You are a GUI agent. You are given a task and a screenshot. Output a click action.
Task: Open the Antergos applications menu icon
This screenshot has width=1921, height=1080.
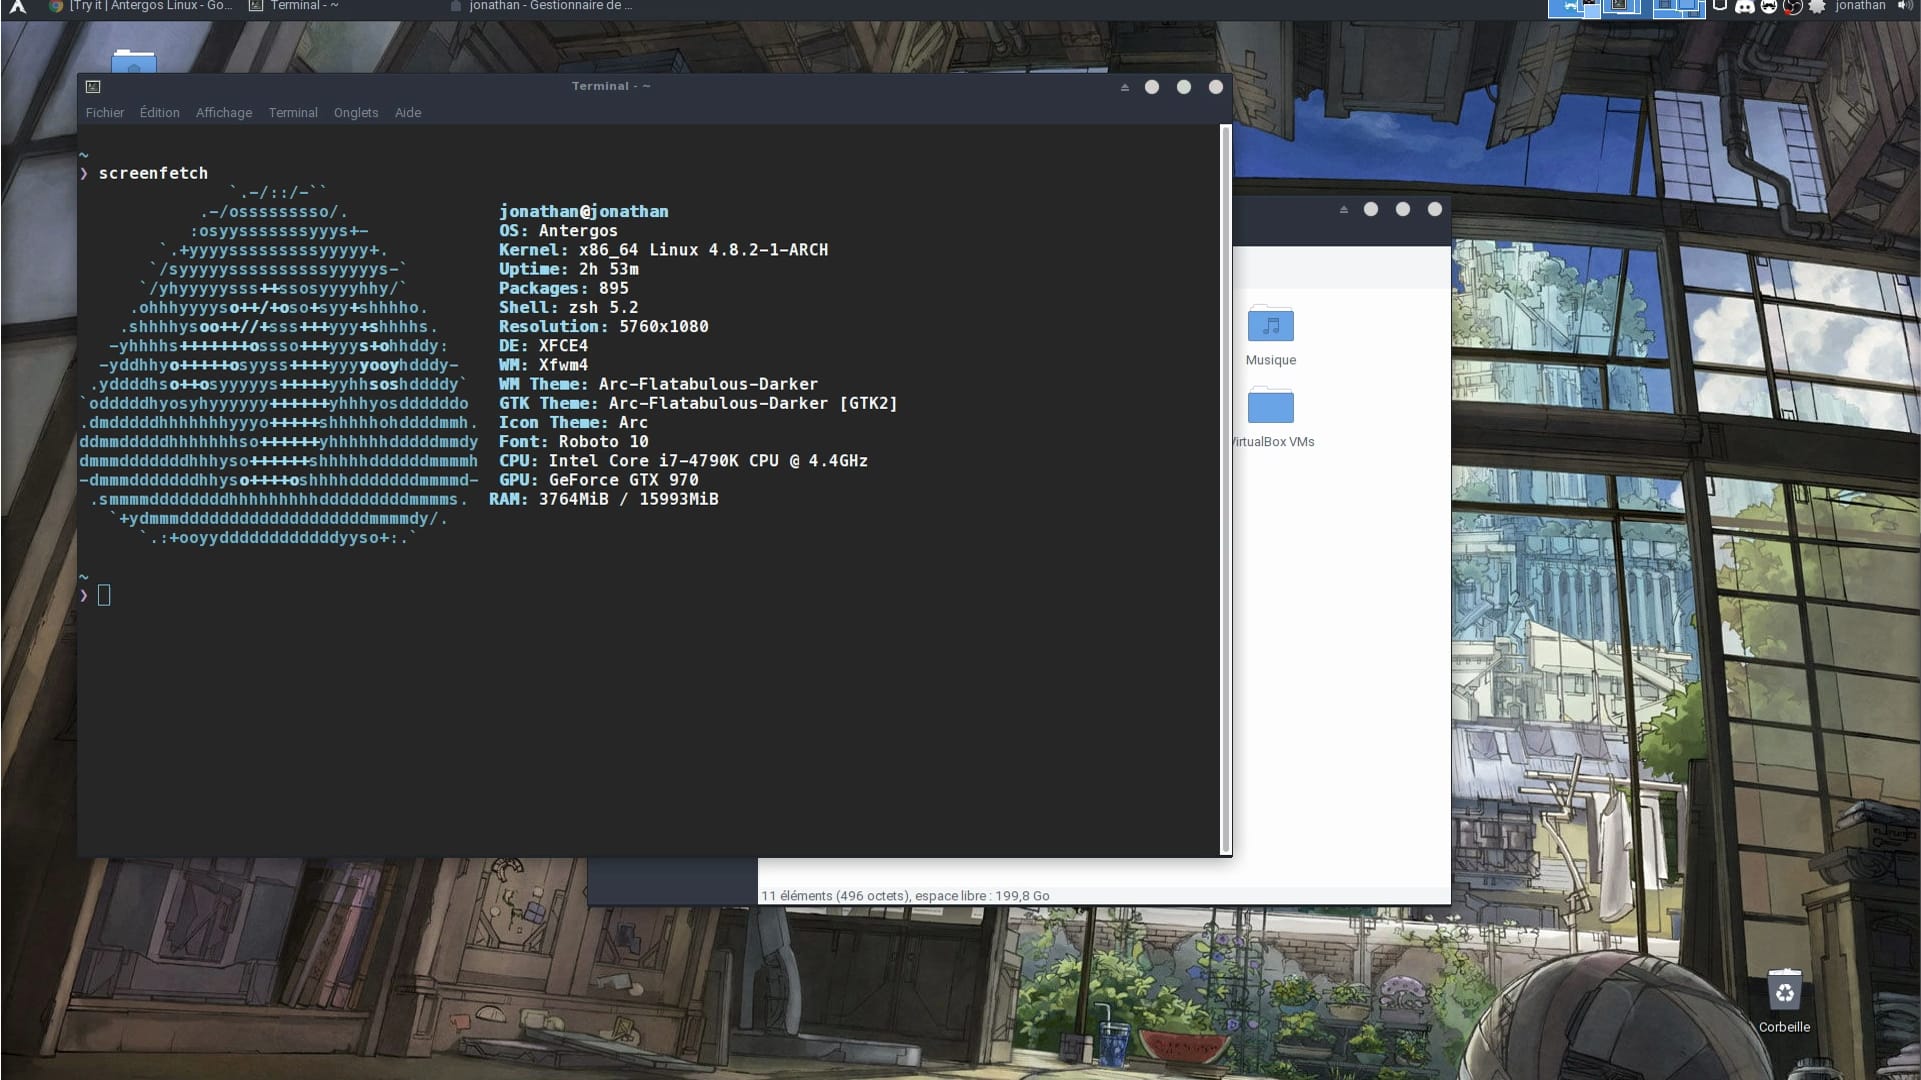click(x=17, y=6)
